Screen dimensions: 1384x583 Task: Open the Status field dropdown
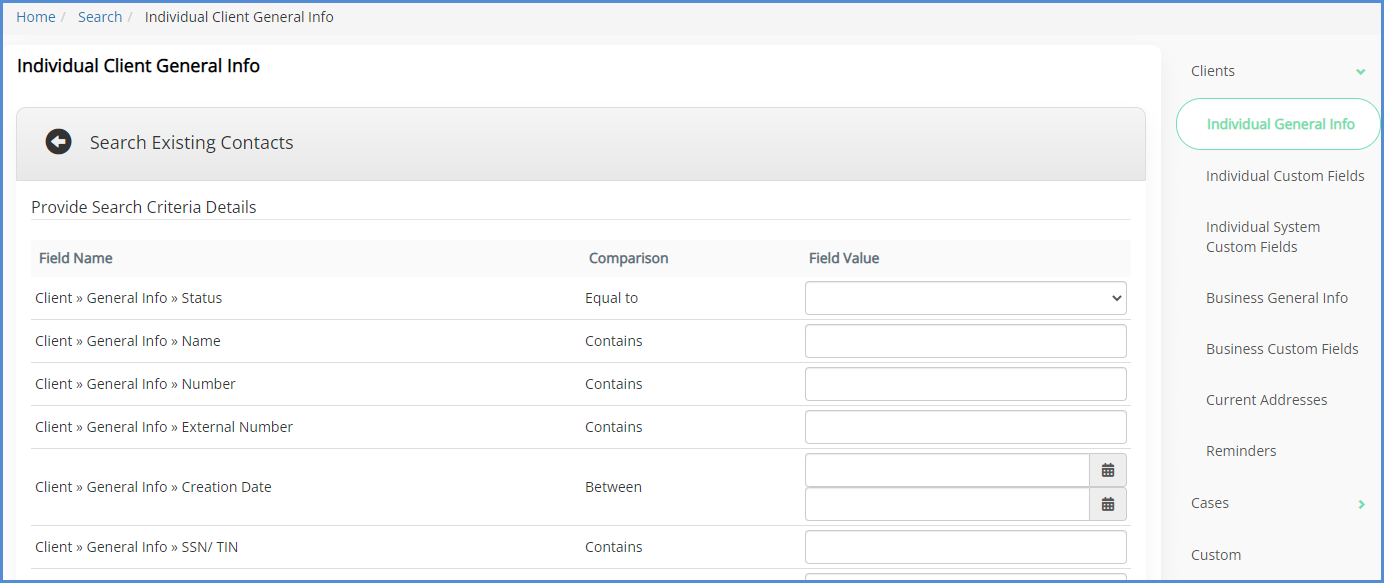point(965,298)
